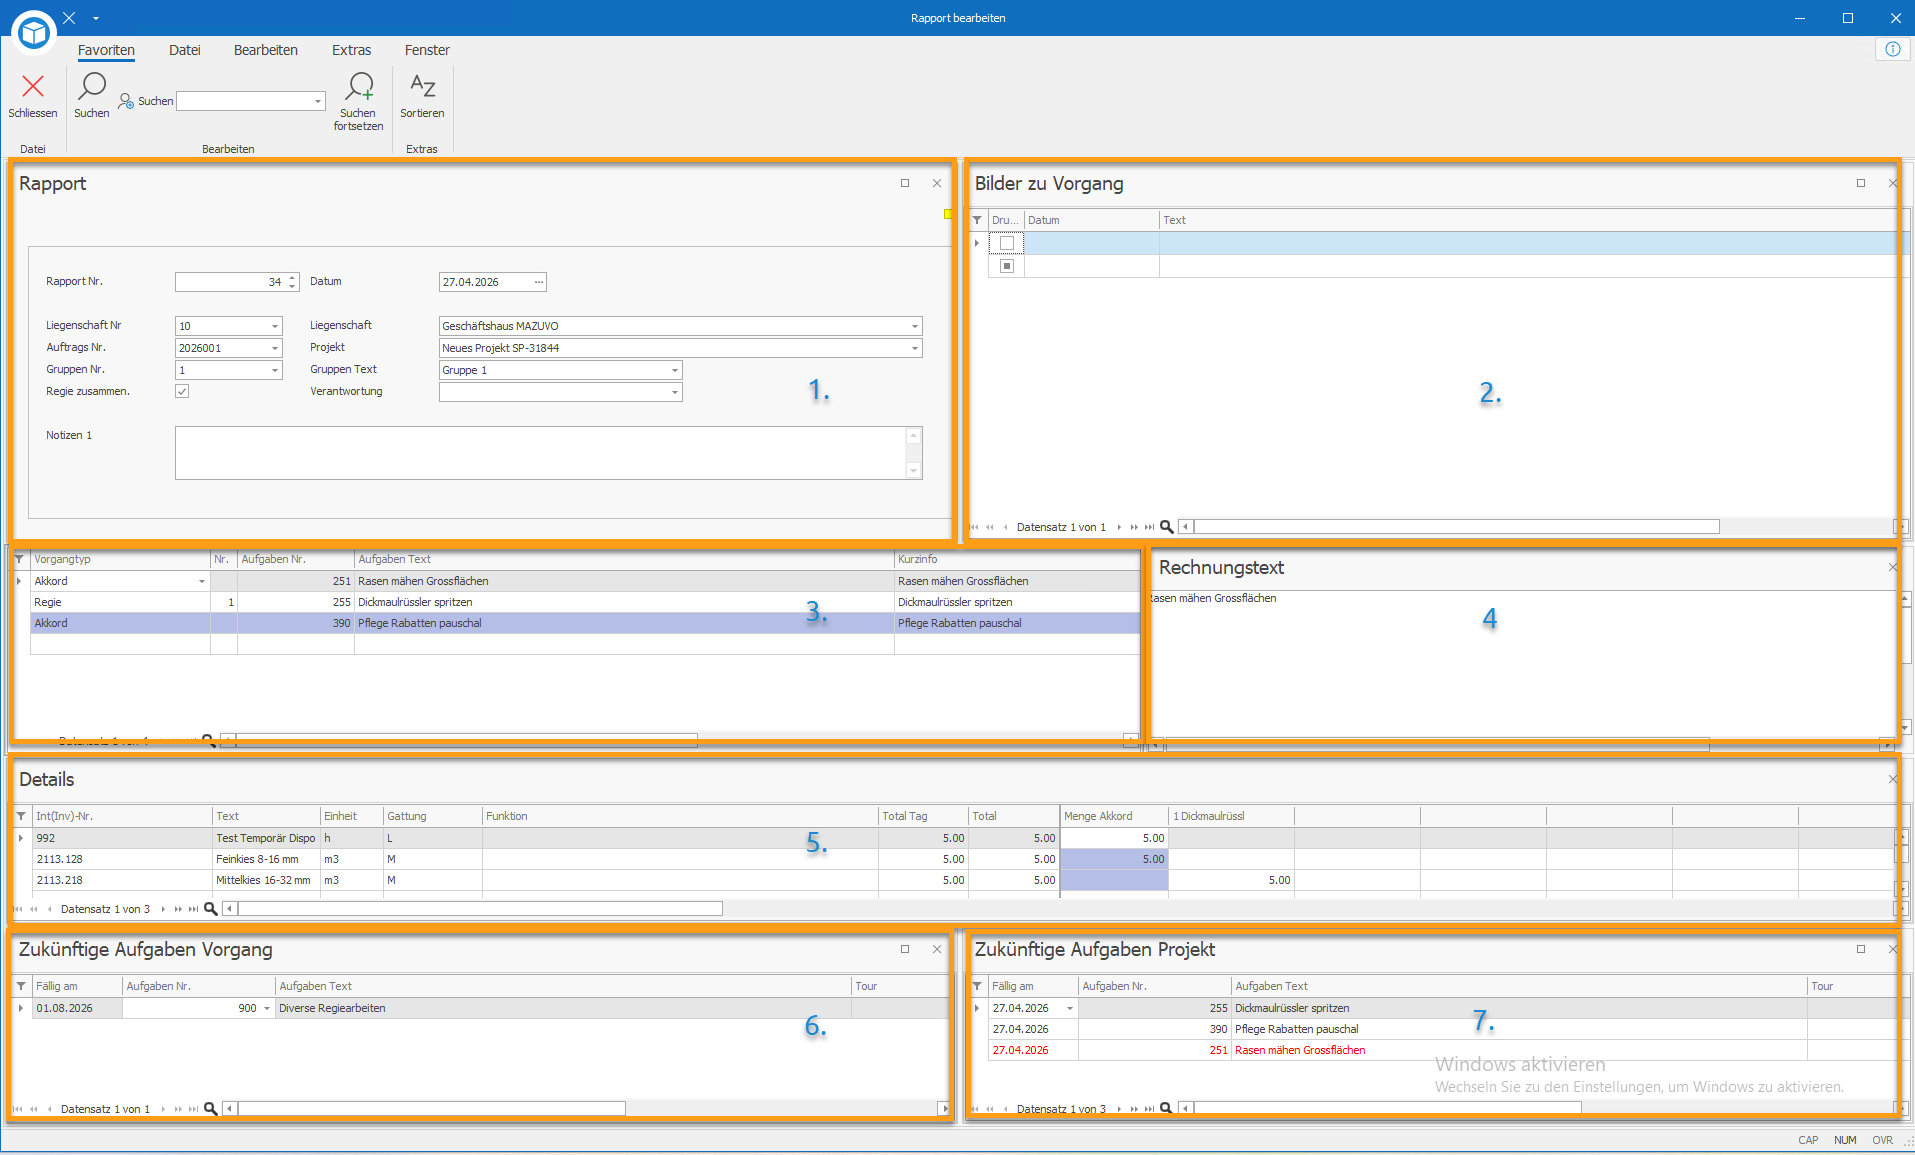
Task: Open the Fenster menu
Action: coord(427,50)
